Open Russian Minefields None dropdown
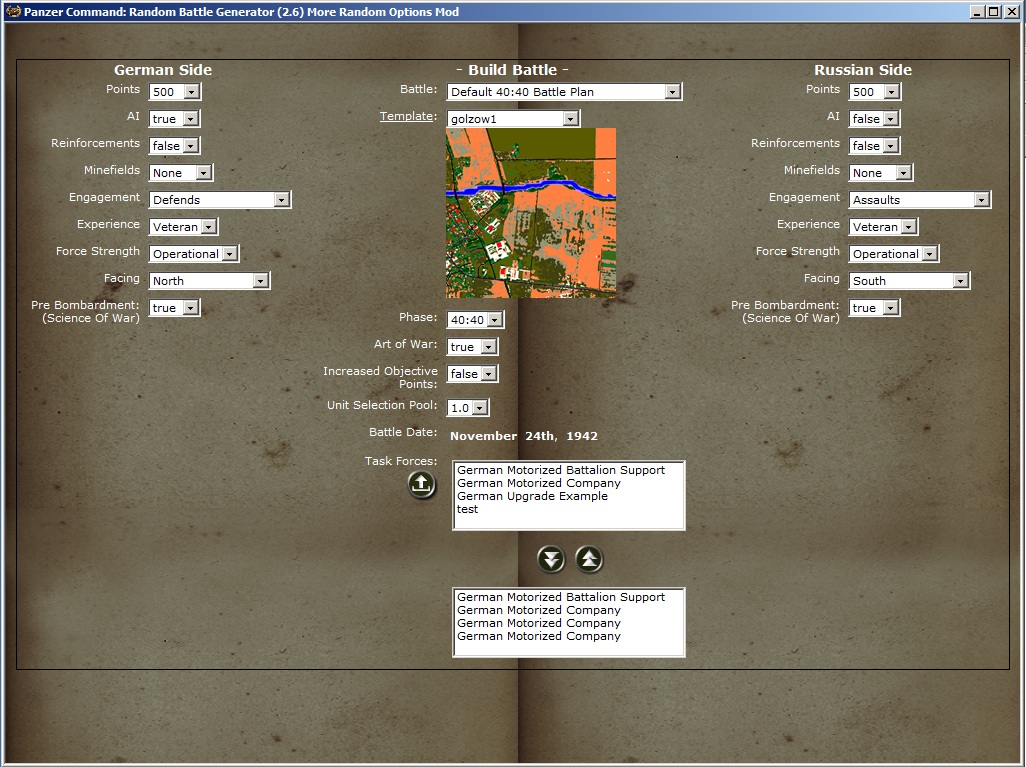Image resolution: width=1026 pixels, height=767 pixels. 881,173
